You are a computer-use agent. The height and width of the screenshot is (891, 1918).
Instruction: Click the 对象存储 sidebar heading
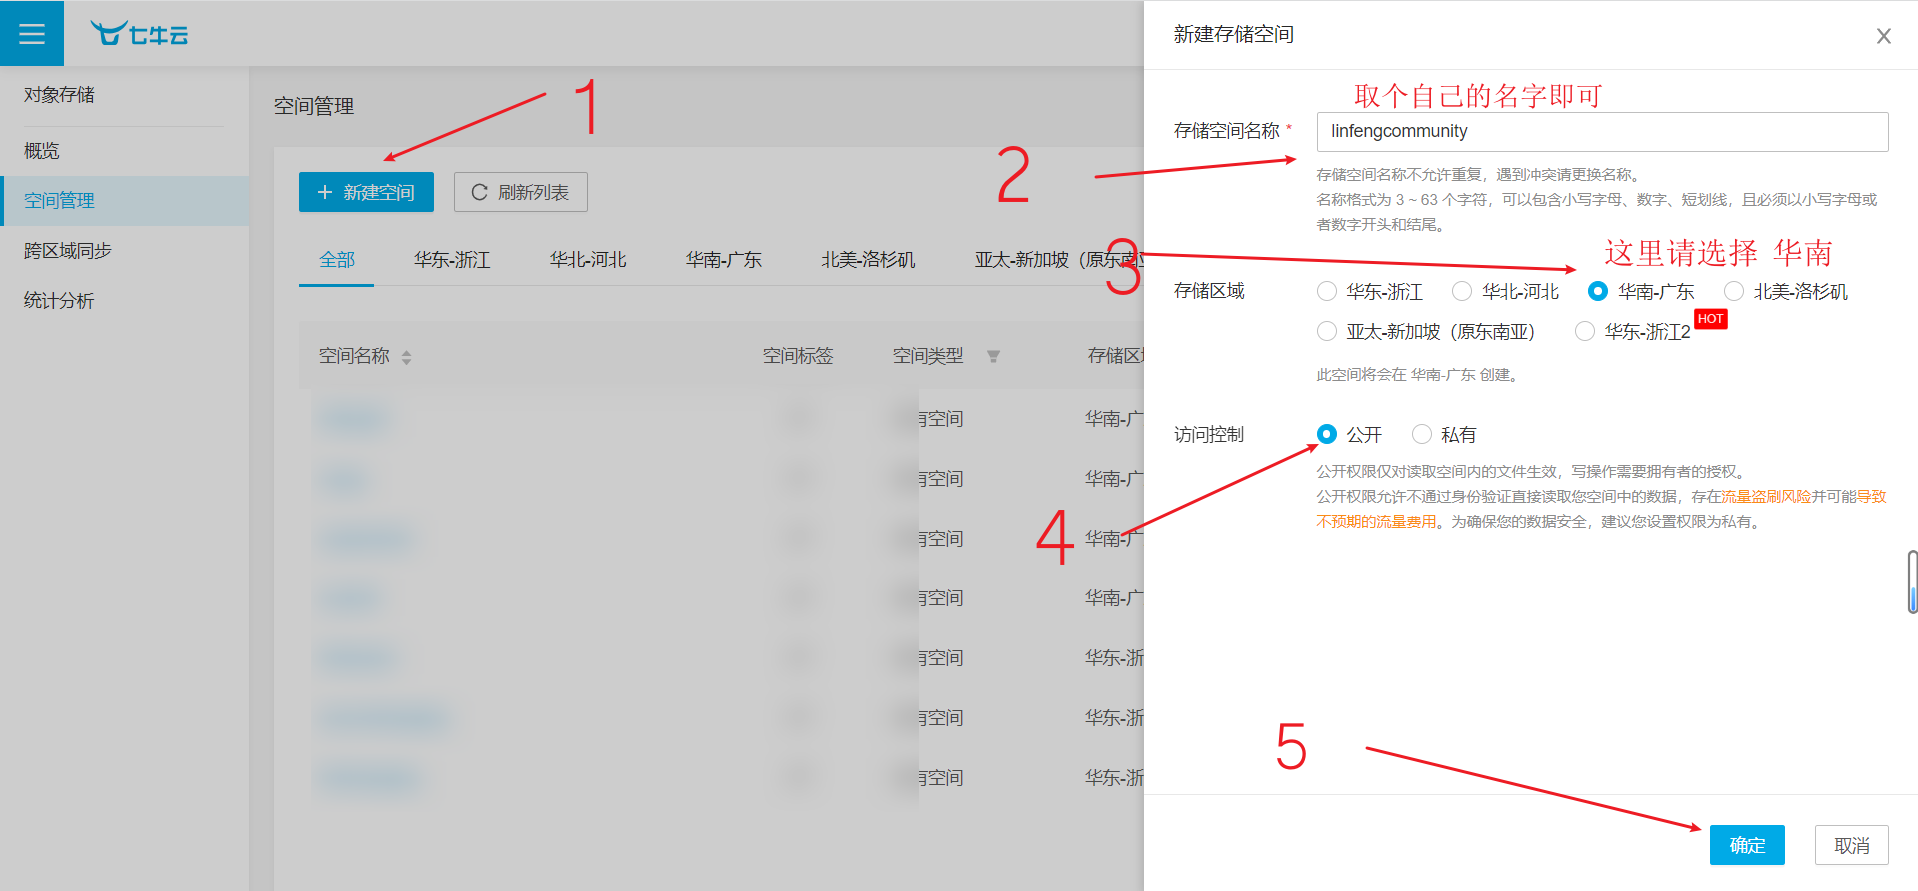(59, 95)
